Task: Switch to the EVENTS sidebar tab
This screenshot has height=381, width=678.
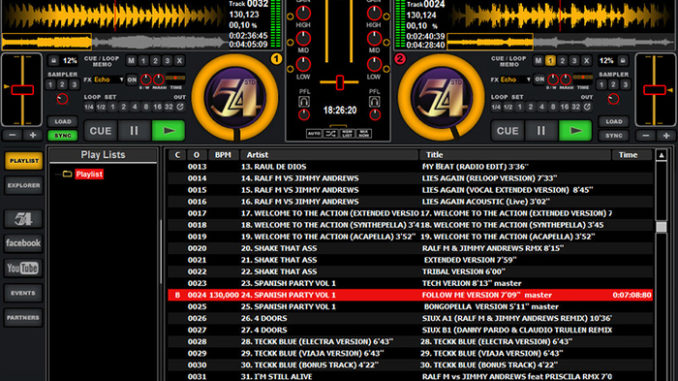Action: click(x=23, y=293)
